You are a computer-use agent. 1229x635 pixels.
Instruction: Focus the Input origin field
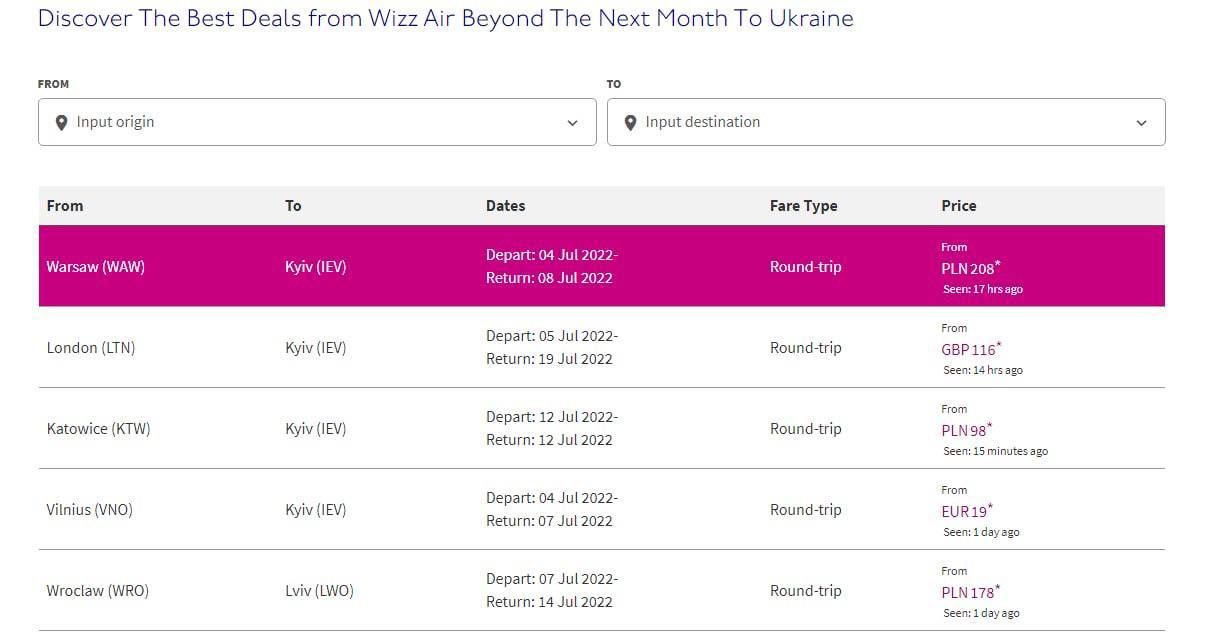click(317, 122)
